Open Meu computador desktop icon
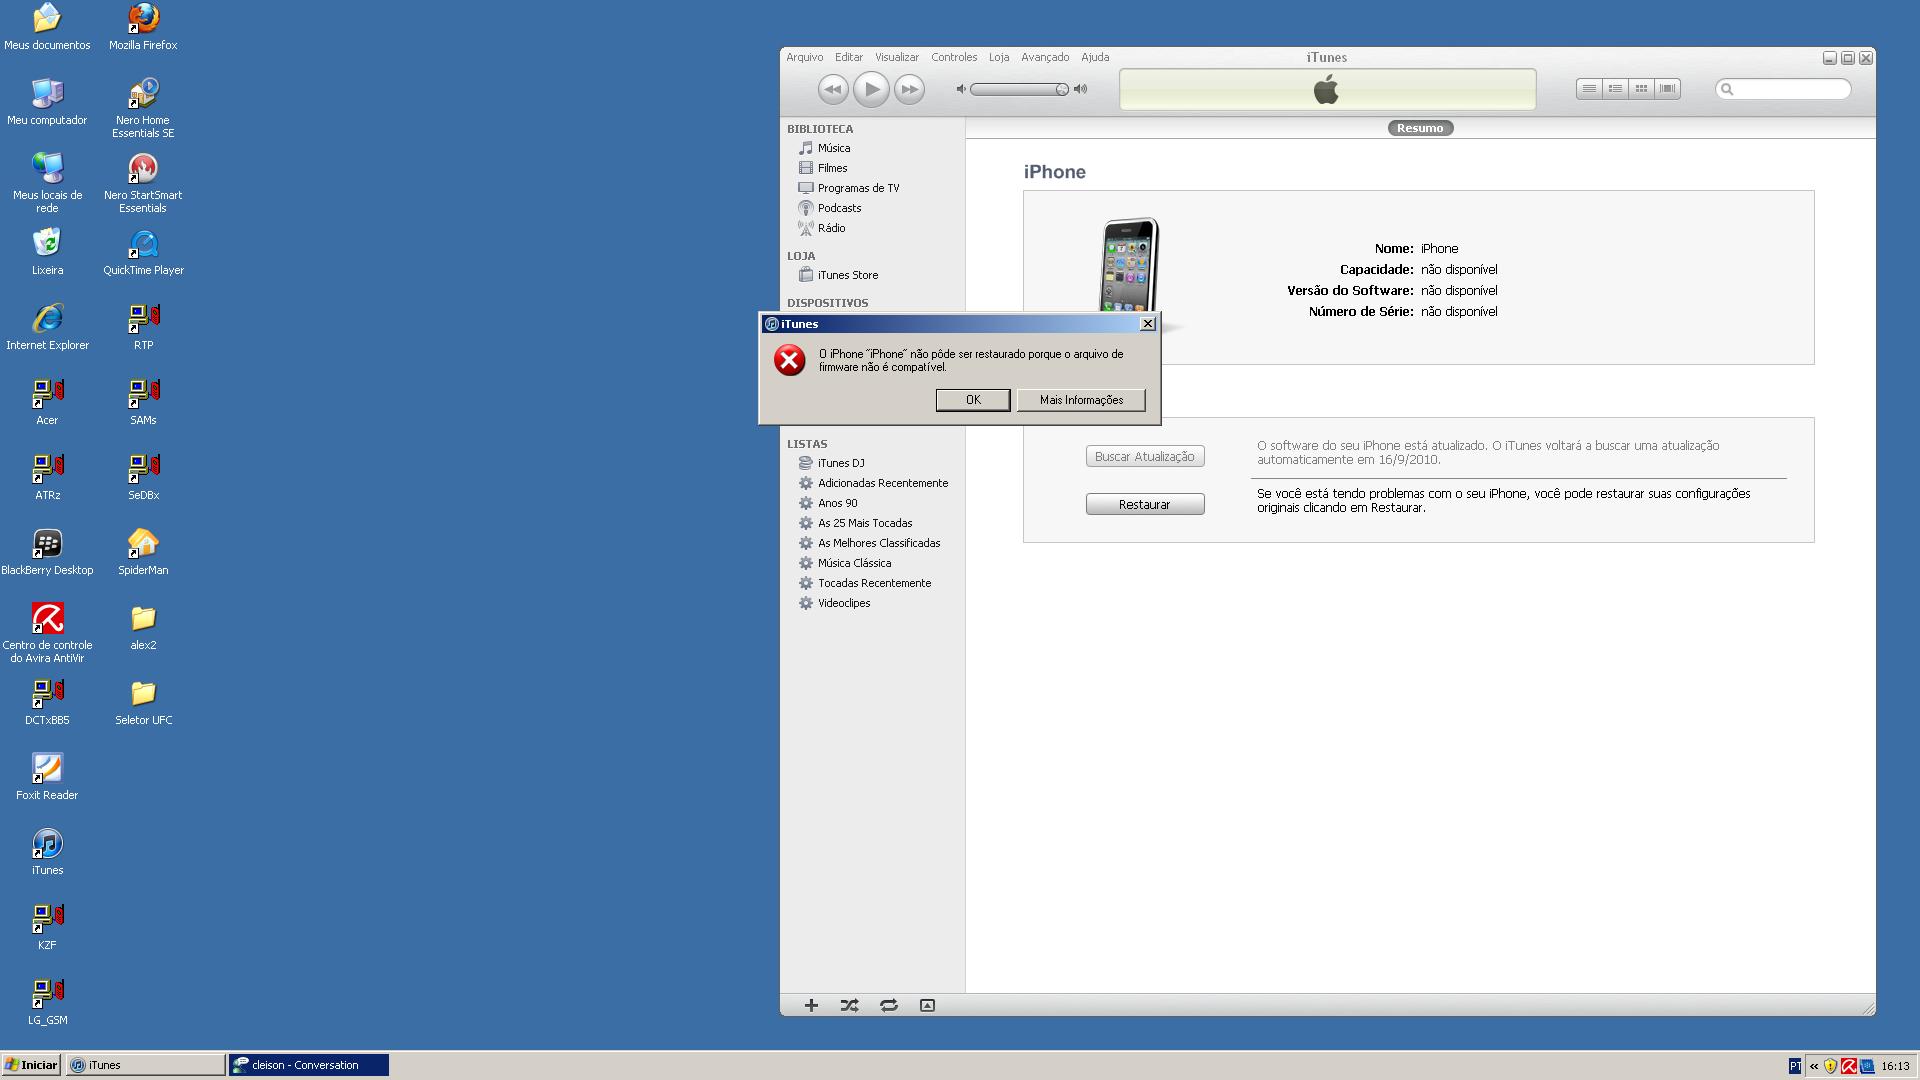 point(47,102)
